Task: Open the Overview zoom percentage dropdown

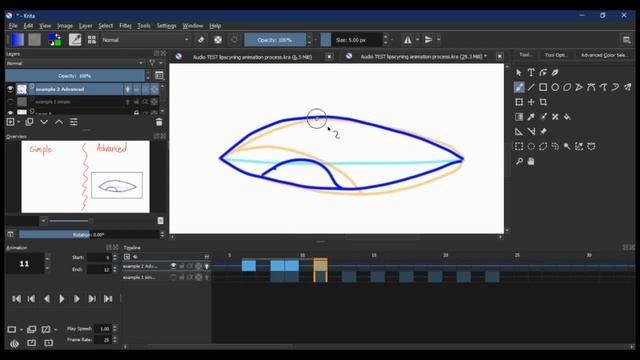Action: [x=43, y=221]
